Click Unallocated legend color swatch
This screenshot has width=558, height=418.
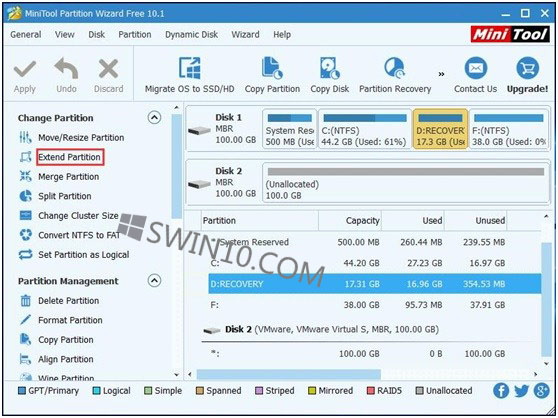point(420,391)
